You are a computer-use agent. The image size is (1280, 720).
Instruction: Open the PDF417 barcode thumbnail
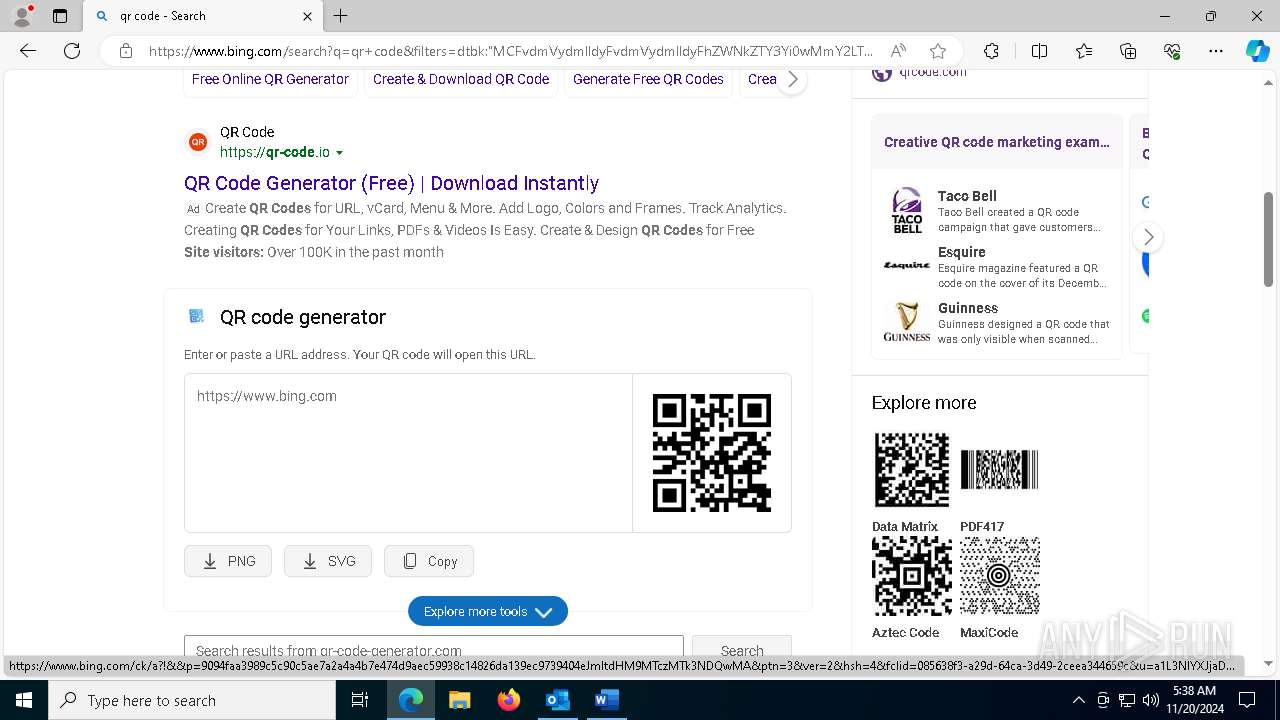1000,470
